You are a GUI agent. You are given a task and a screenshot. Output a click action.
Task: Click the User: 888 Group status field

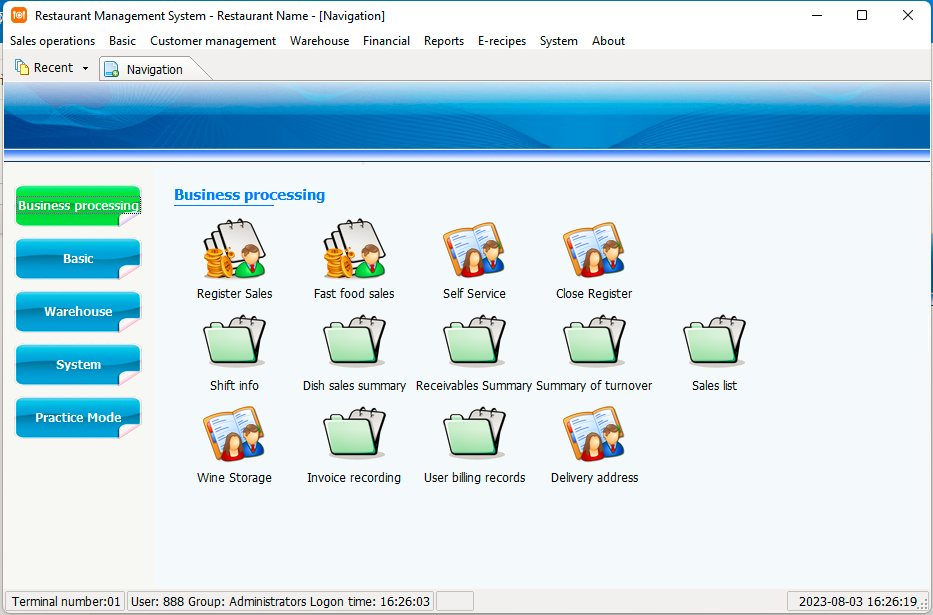point(280,601)
